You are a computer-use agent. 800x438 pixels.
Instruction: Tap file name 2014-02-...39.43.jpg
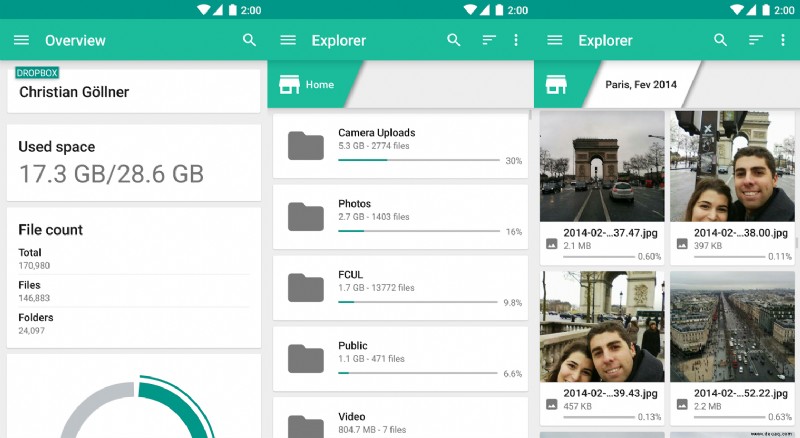click(x=610, y=394)
